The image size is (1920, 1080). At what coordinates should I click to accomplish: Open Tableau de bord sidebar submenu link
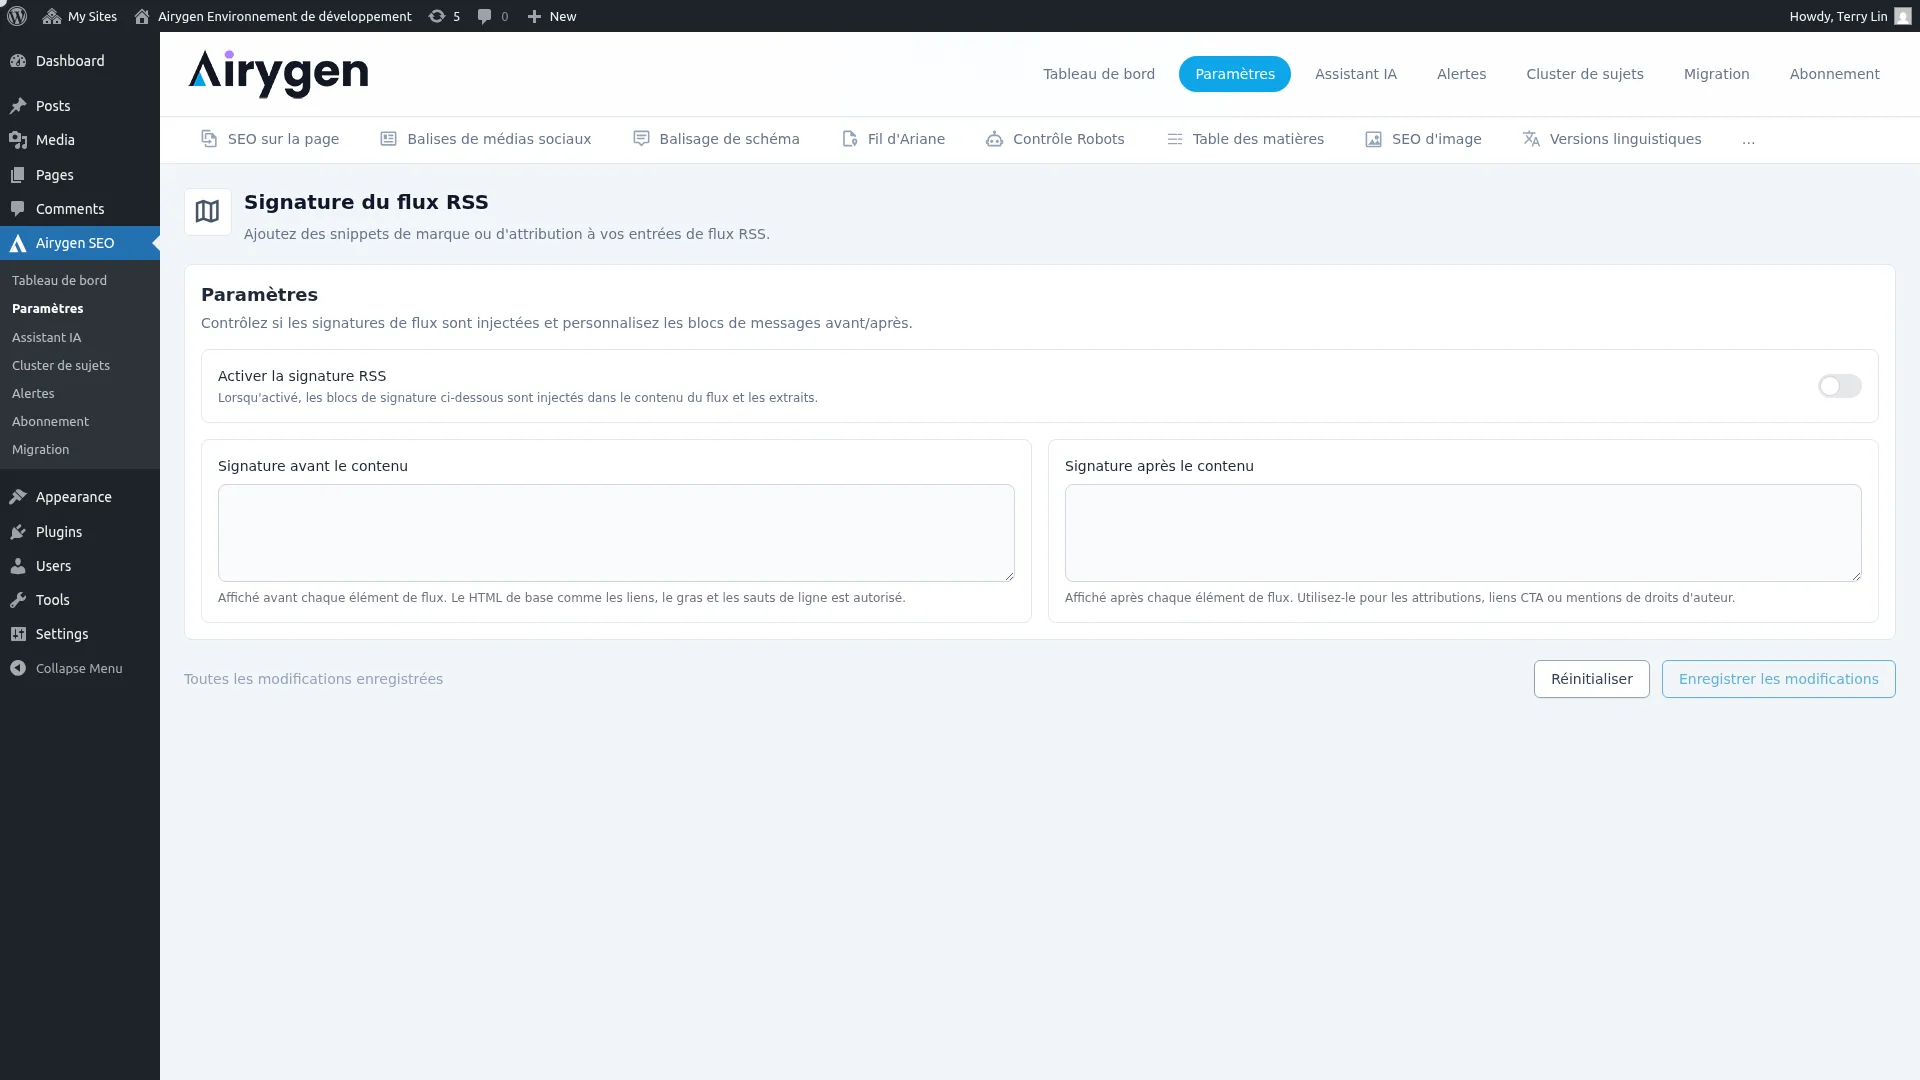(x=59, y=281)
